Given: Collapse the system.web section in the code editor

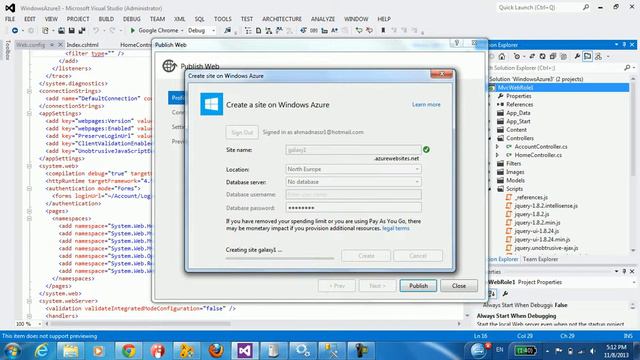Looking at the screenshot, I should [29, 166].
